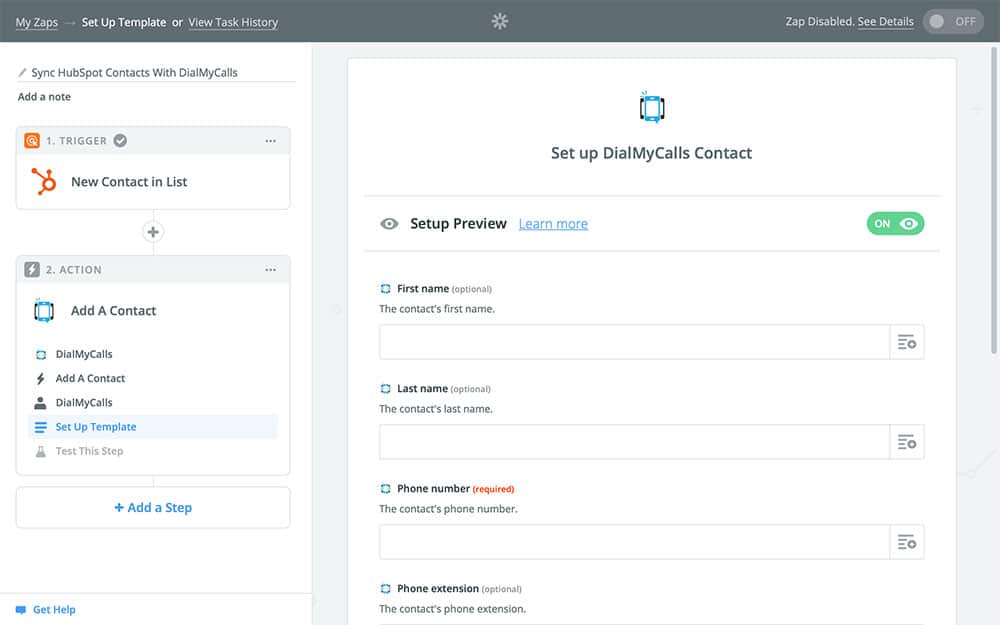Click the Zapier loading logo in header
Image resolution: width=1000 pixels, height=625 pixels.
500,21
